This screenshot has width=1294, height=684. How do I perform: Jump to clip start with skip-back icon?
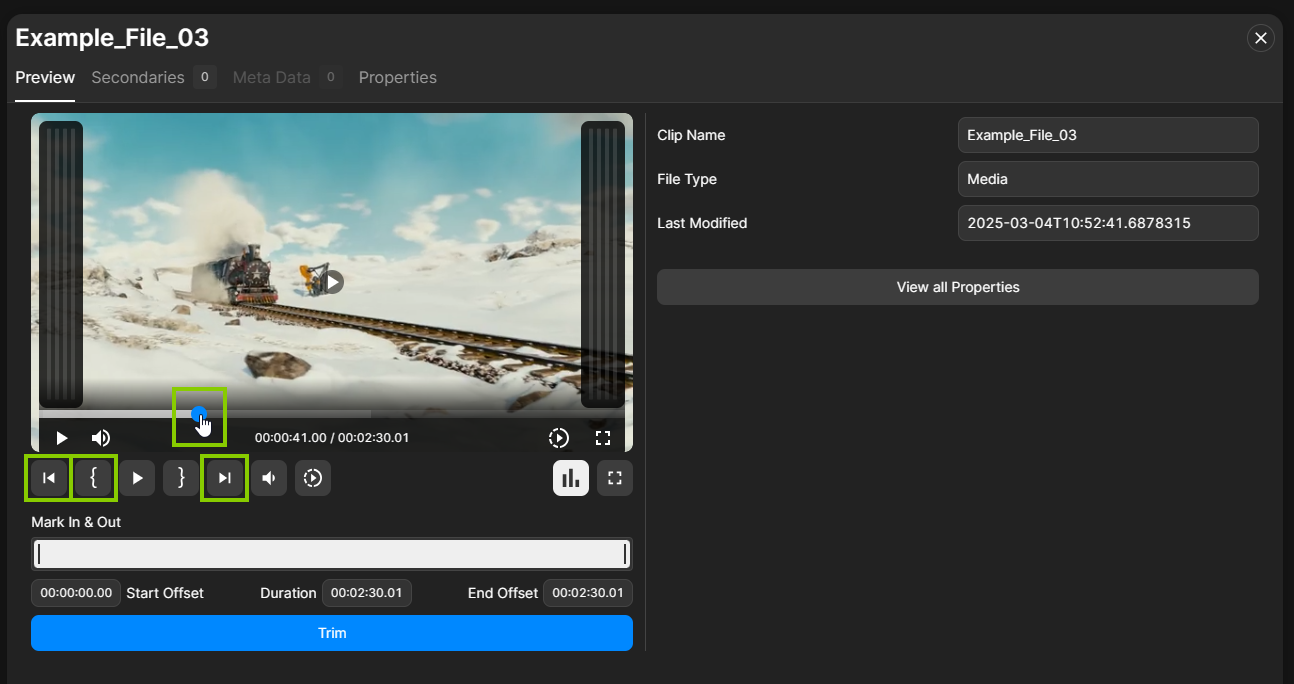click(48, 478)
